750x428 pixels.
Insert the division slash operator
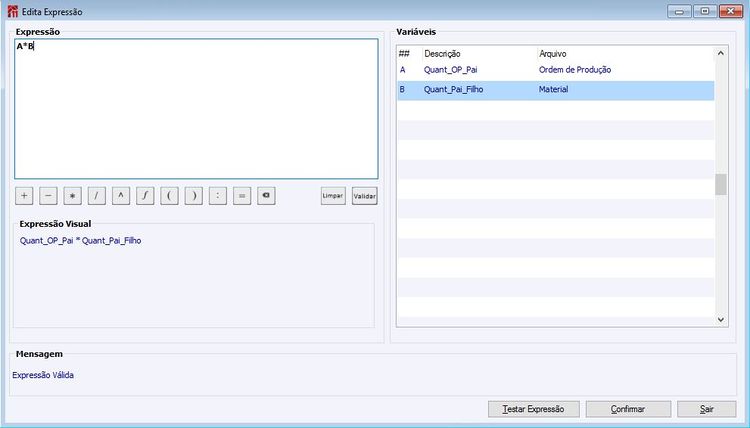coord(97,196)
